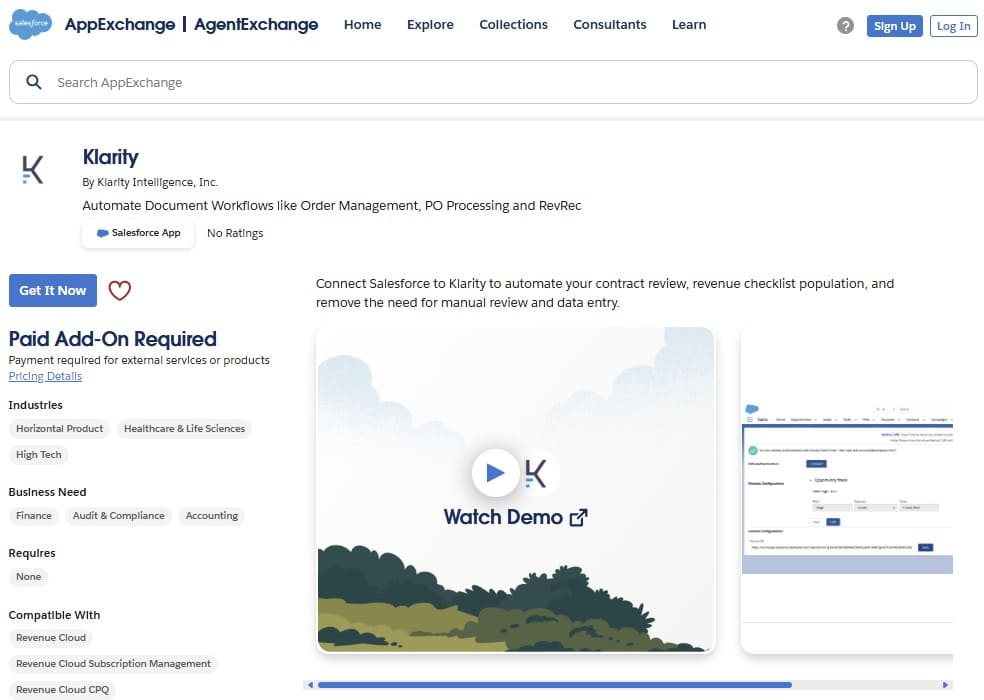
Task: Click the Get It Now button
Action: click(53, 291)
